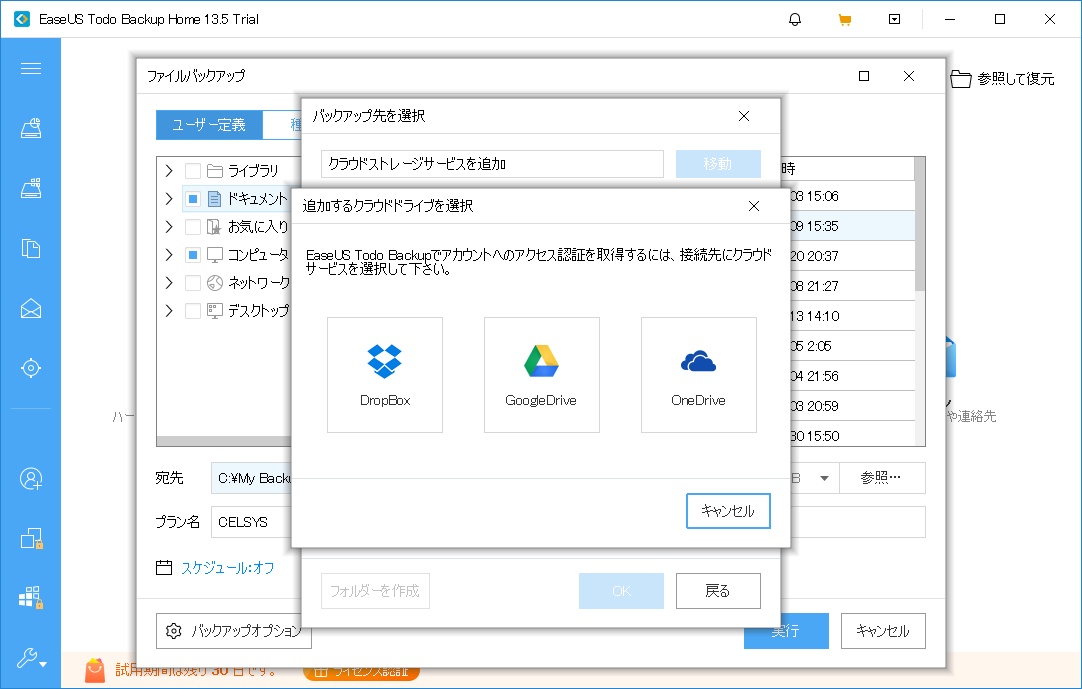Click the 戻る button
1082x689 pixels.
(718, 591)
